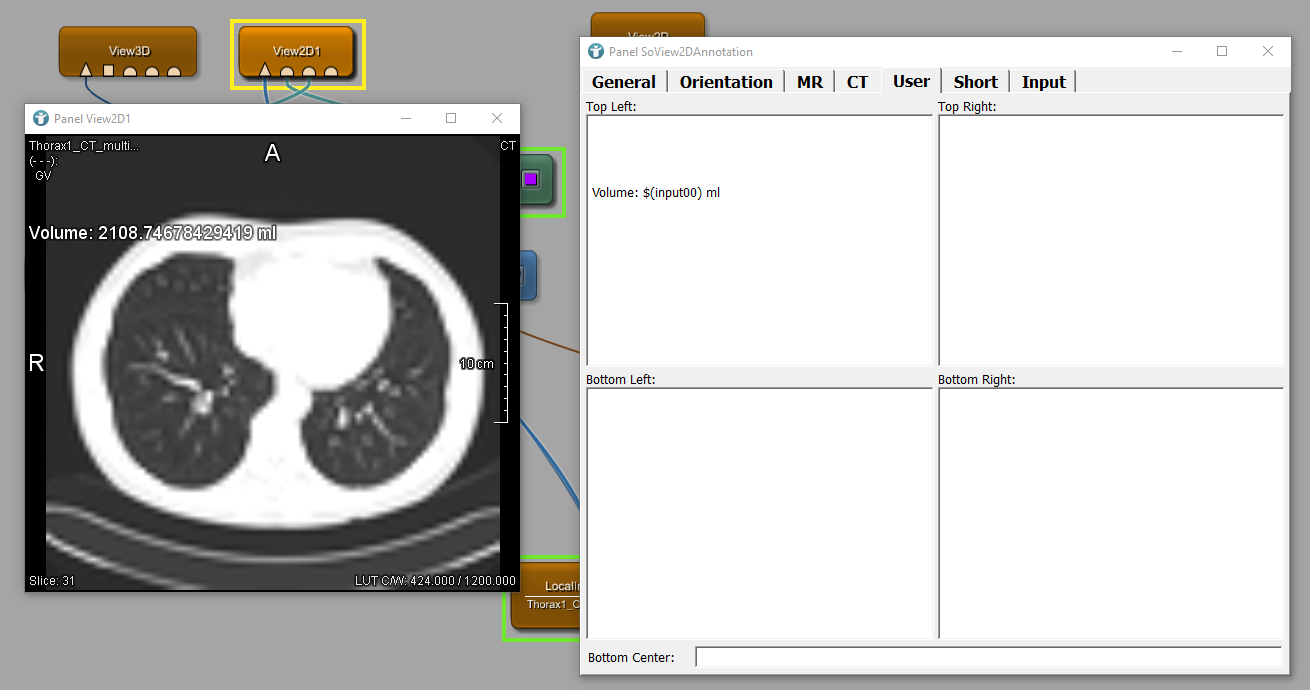Click the rightmost half-circle connector on View2D1
The width and height of the screenshot is (1310, 690).
pos(331,72)
